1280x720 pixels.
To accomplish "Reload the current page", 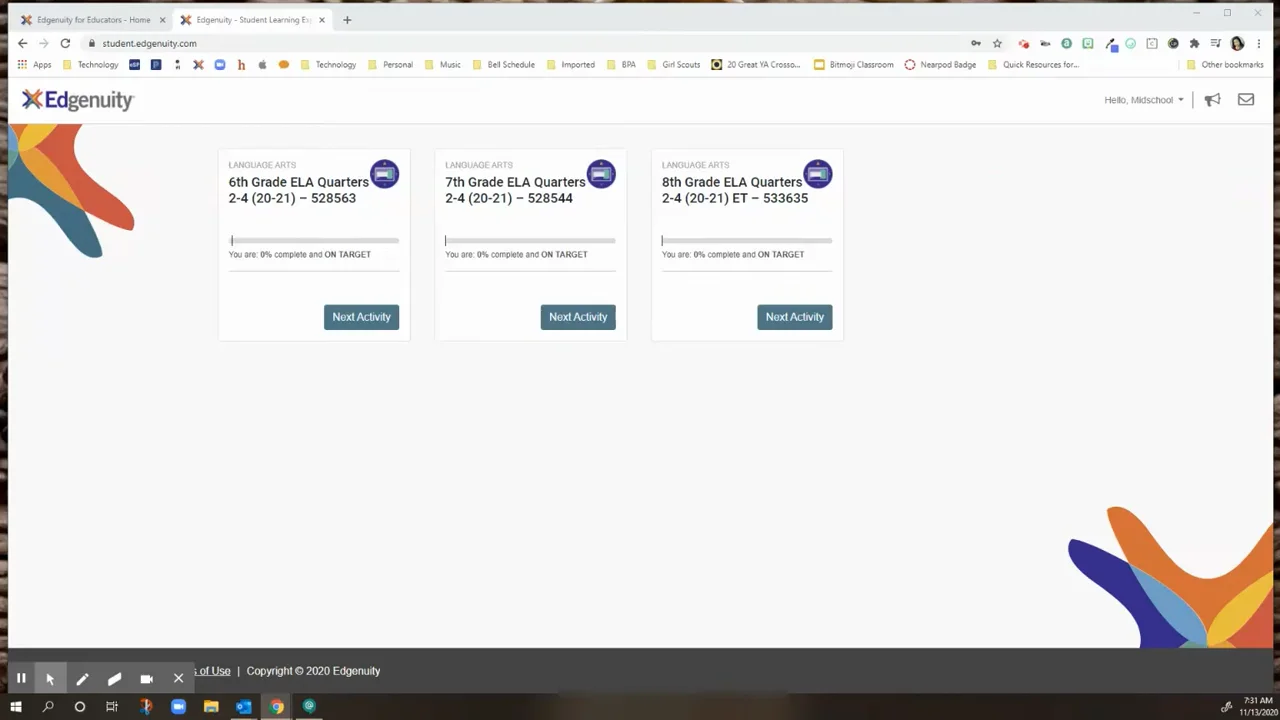I will [x=65, y=43].
